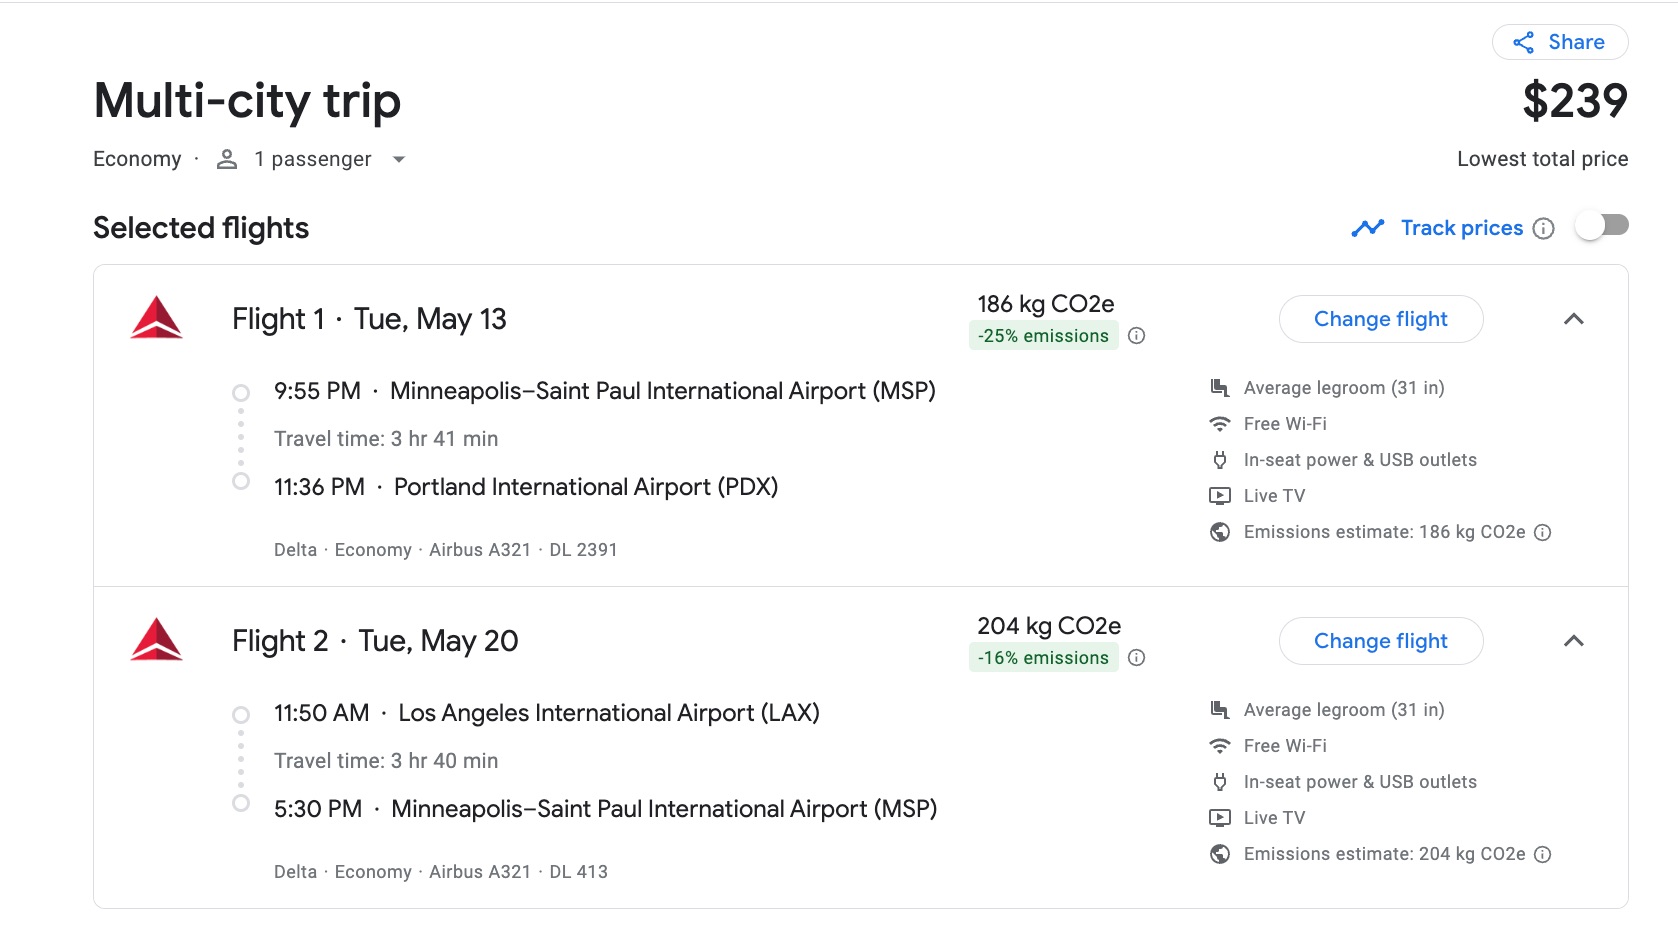Click the Delta logo on Flight 2
Viewport: 1678px width, 936px height.
tap(157, 640)
